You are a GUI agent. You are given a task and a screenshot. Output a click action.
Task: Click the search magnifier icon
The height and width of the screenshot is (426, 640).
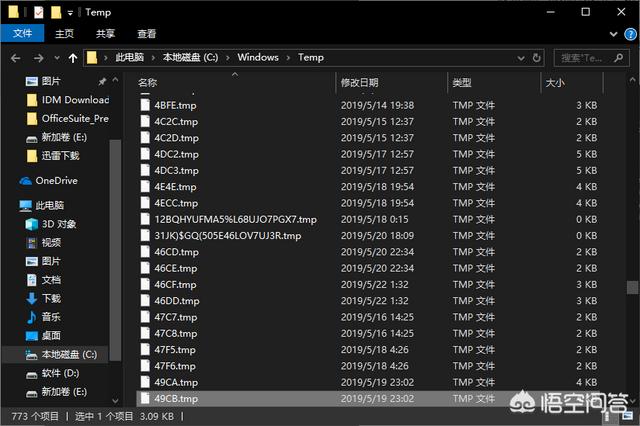(x=619, y=58)
